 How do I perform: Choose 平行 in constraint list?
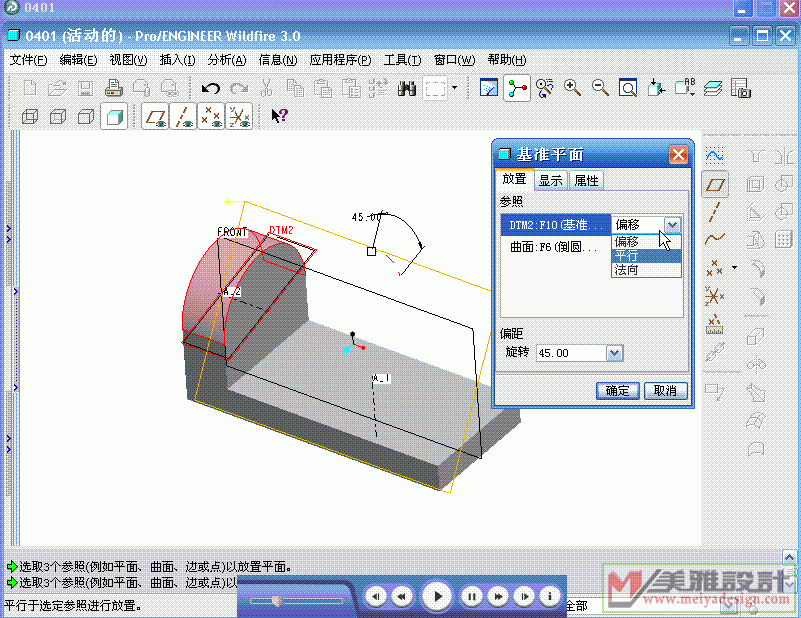click(646, 255)
